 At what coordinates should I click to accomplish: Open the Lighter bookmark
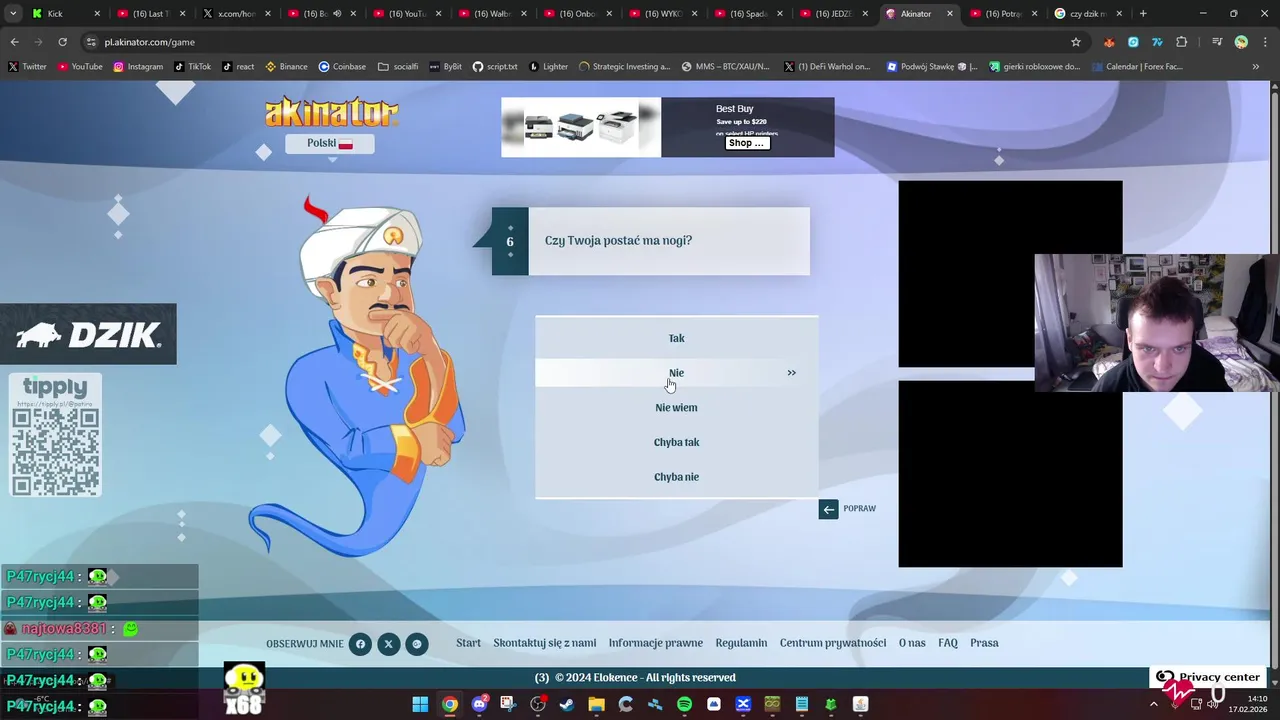pyautogui.click(x=548, y=67)
